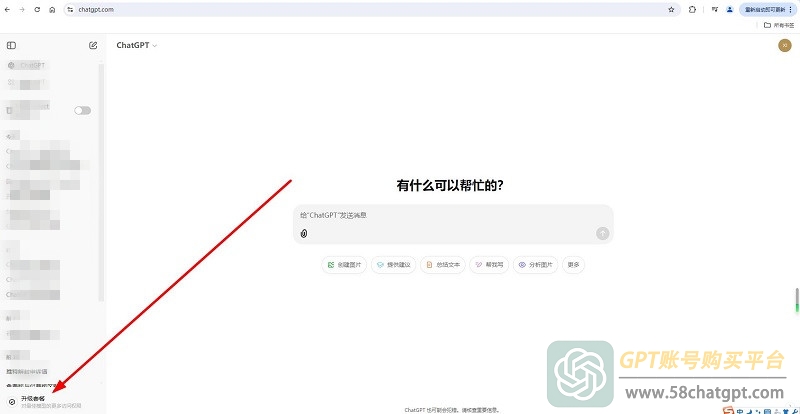800x414 pixels.
Task: Open the ChatGPT model selector dropdown
Action: click(137, 45)
